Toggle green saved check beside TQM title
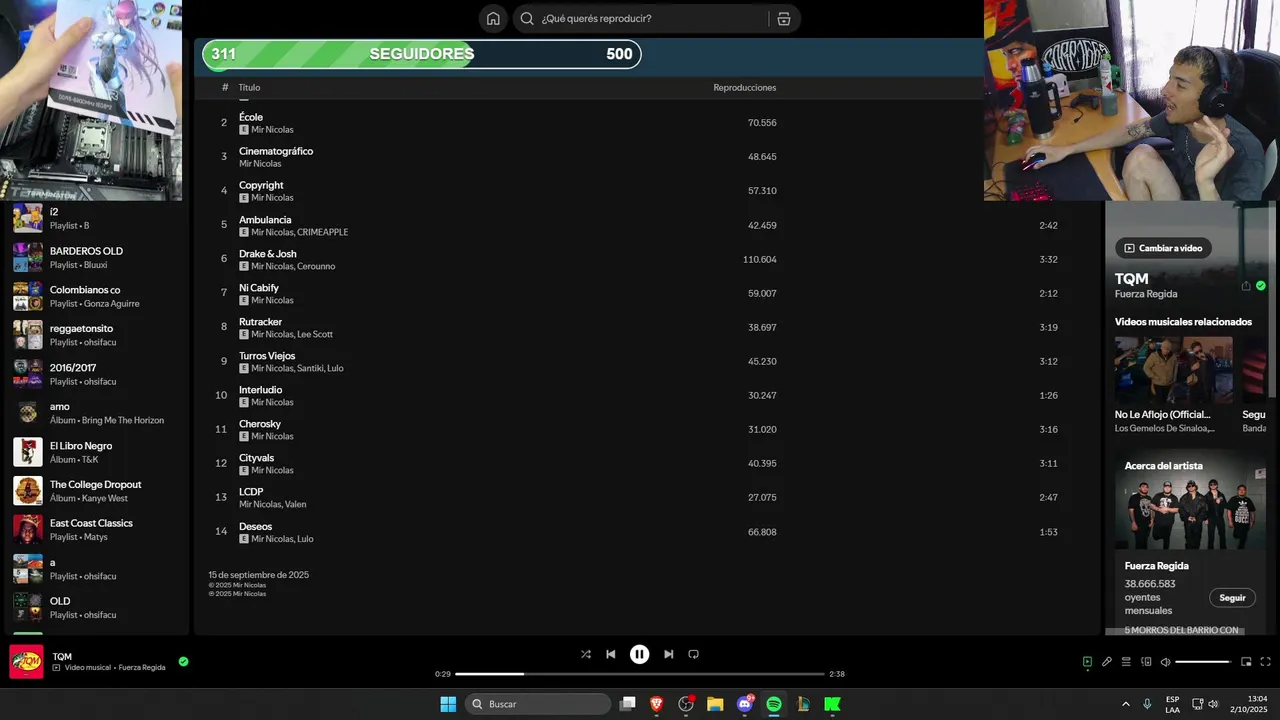1280x720 pixels. (x=1261, y=286)
